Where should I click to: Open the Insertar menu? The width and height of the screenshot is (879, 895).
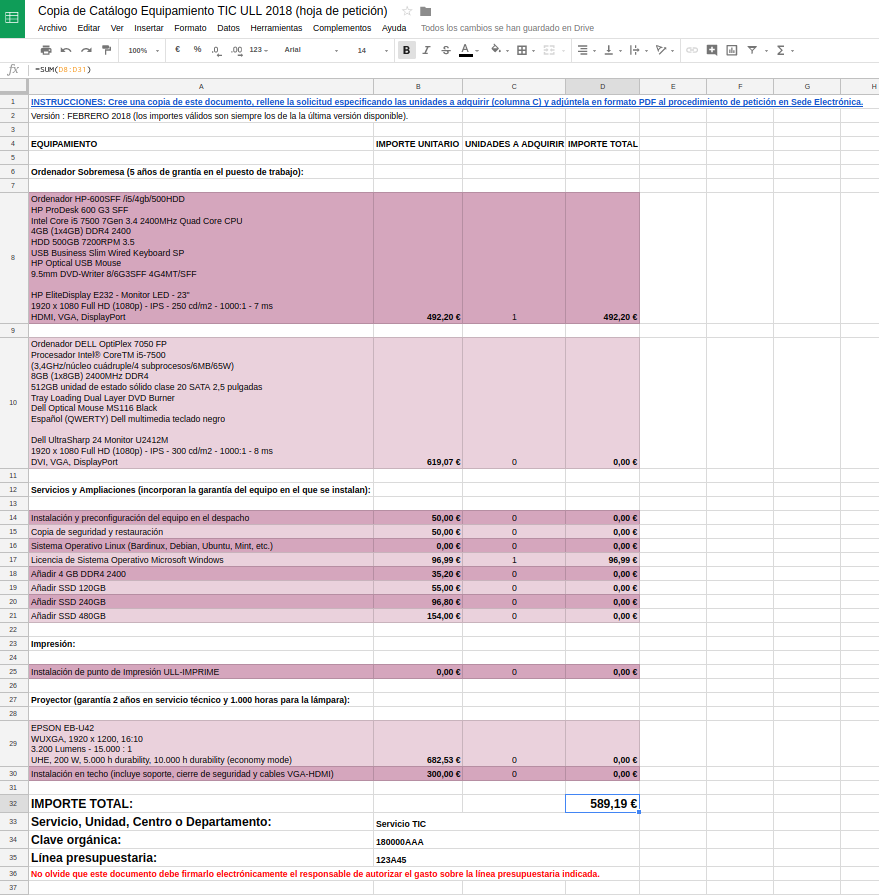click(x=149, y=28)
